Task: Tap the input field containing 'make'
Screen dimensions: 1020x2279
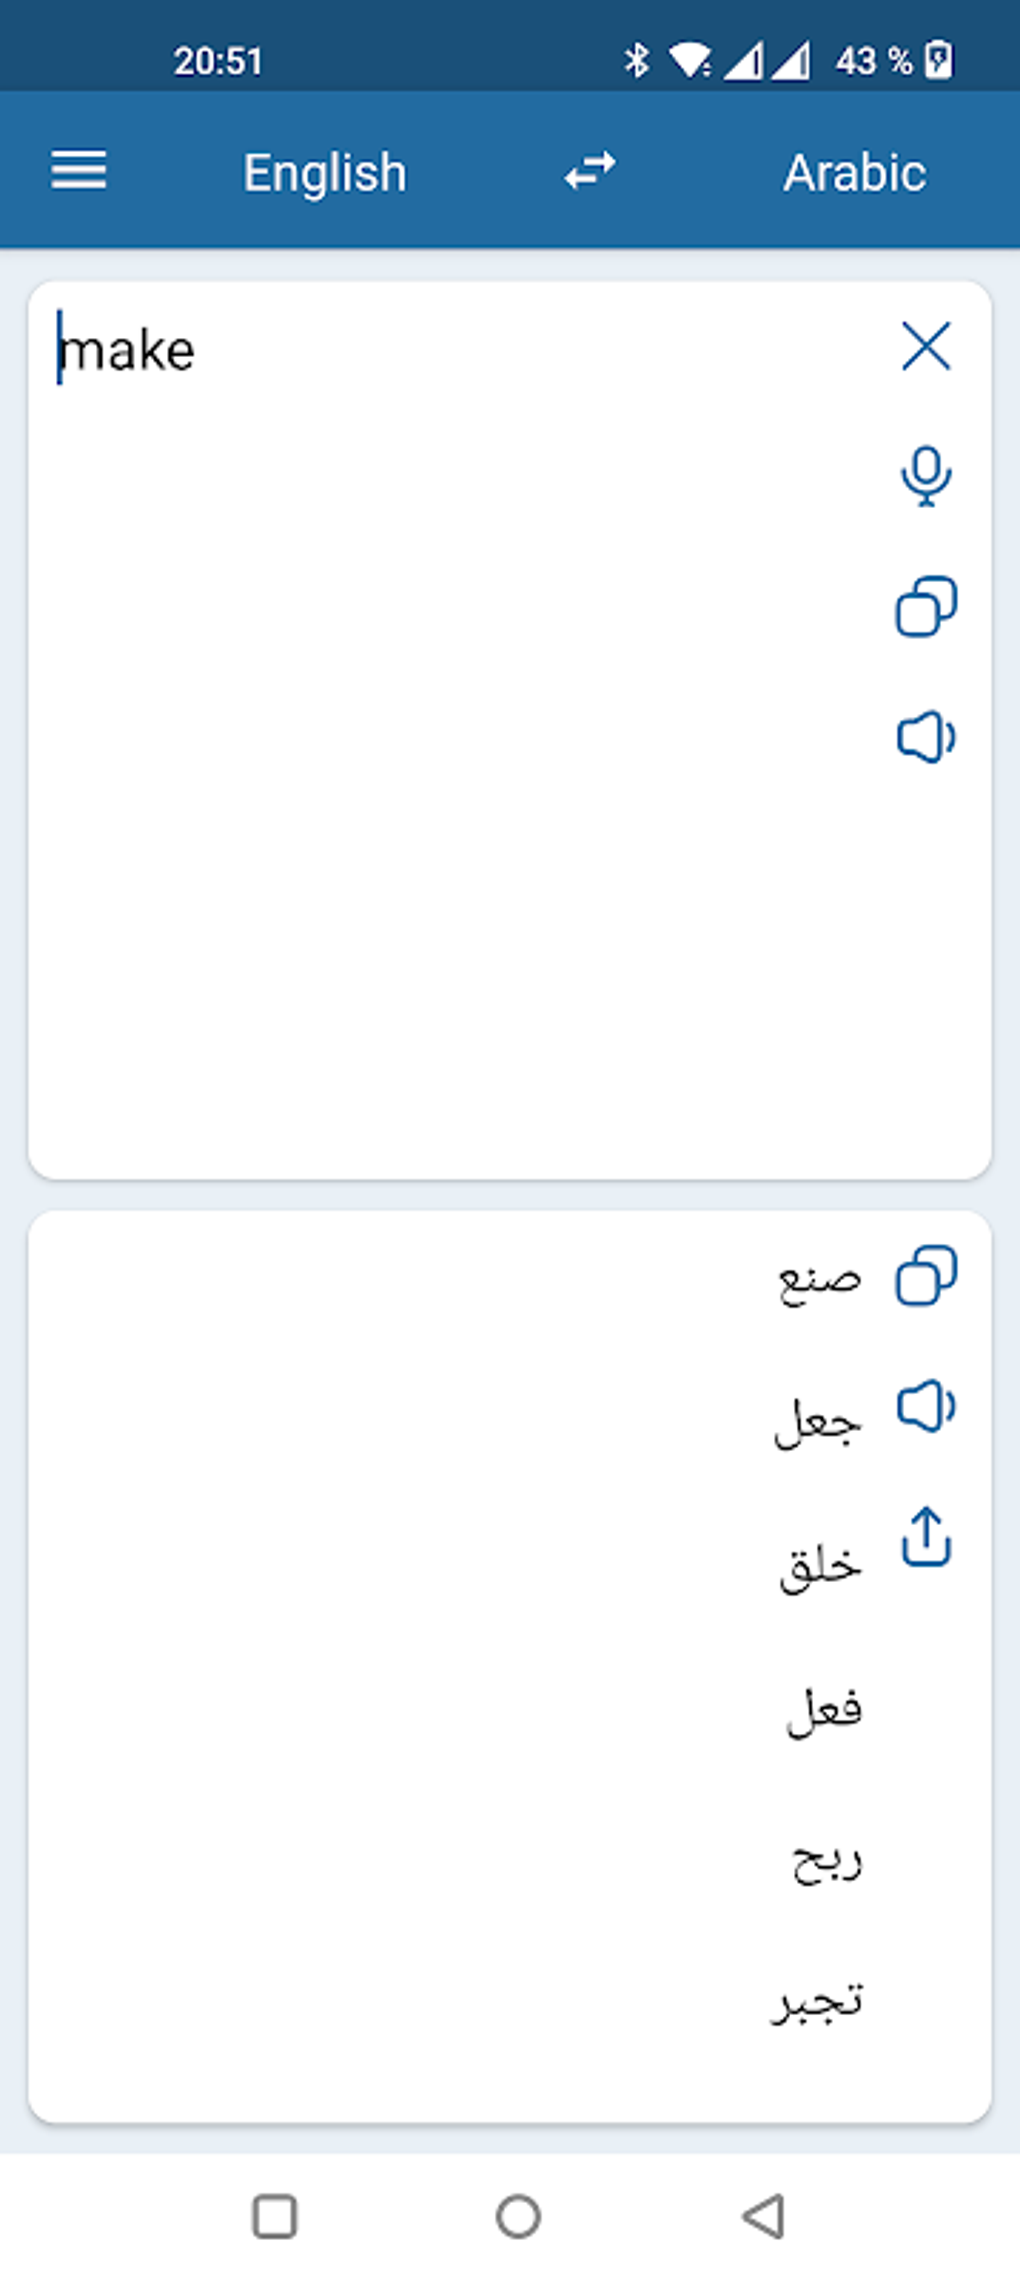Action: [x=450, y=700]
